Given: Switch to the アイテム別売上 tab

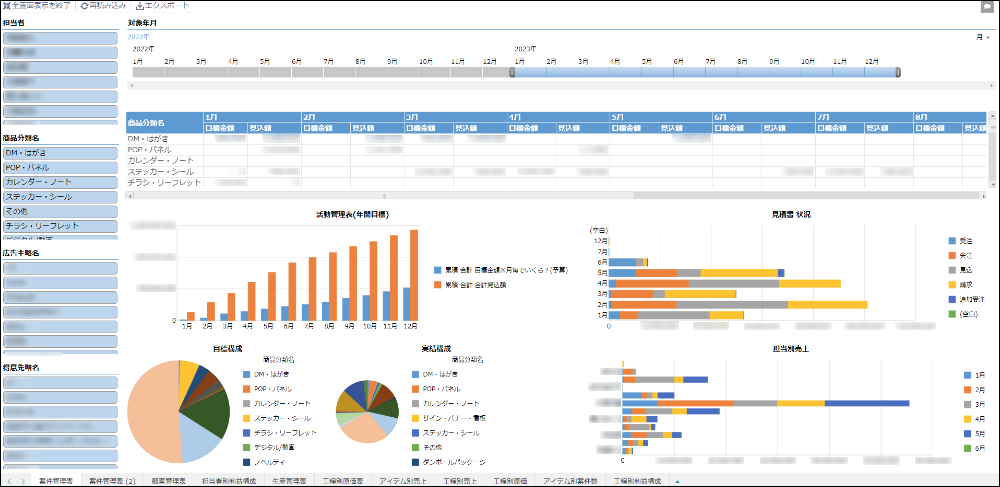Looking at the screenshot, I should point(403,481).
